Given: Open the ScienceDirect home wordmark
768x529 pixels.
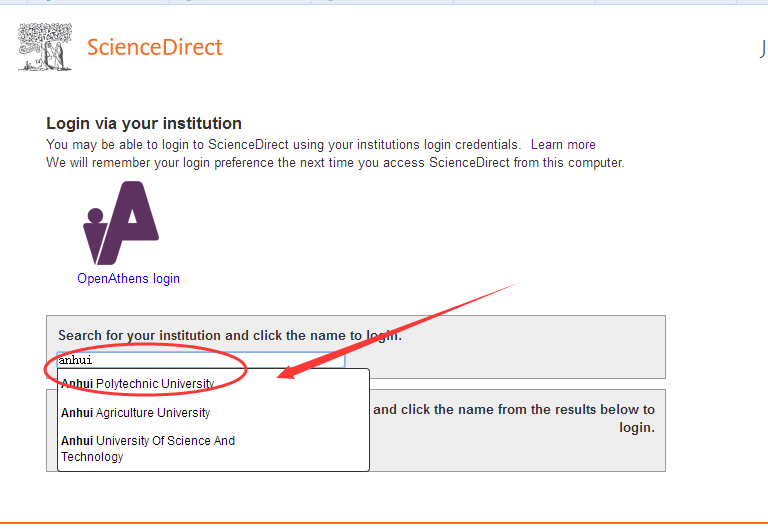Looking at the screenshot, I should 154,47.
